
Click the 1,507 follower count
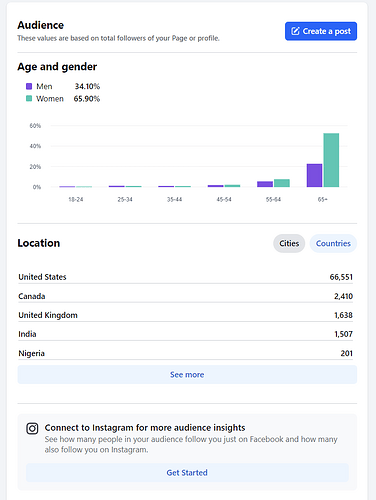[343, 334]
